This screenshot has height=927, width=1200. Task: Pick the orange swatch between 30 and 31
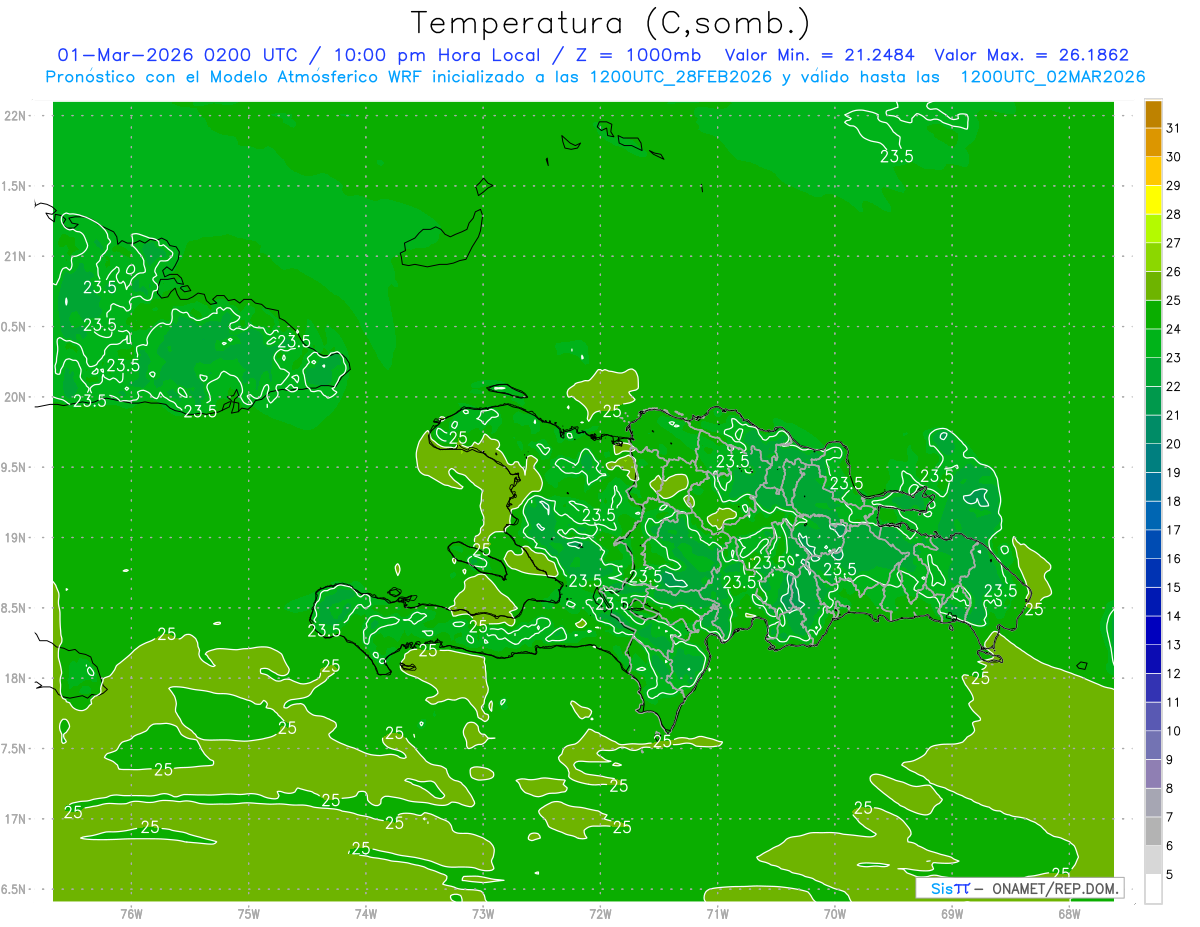pyautogui.click(x=1153, y=142)
